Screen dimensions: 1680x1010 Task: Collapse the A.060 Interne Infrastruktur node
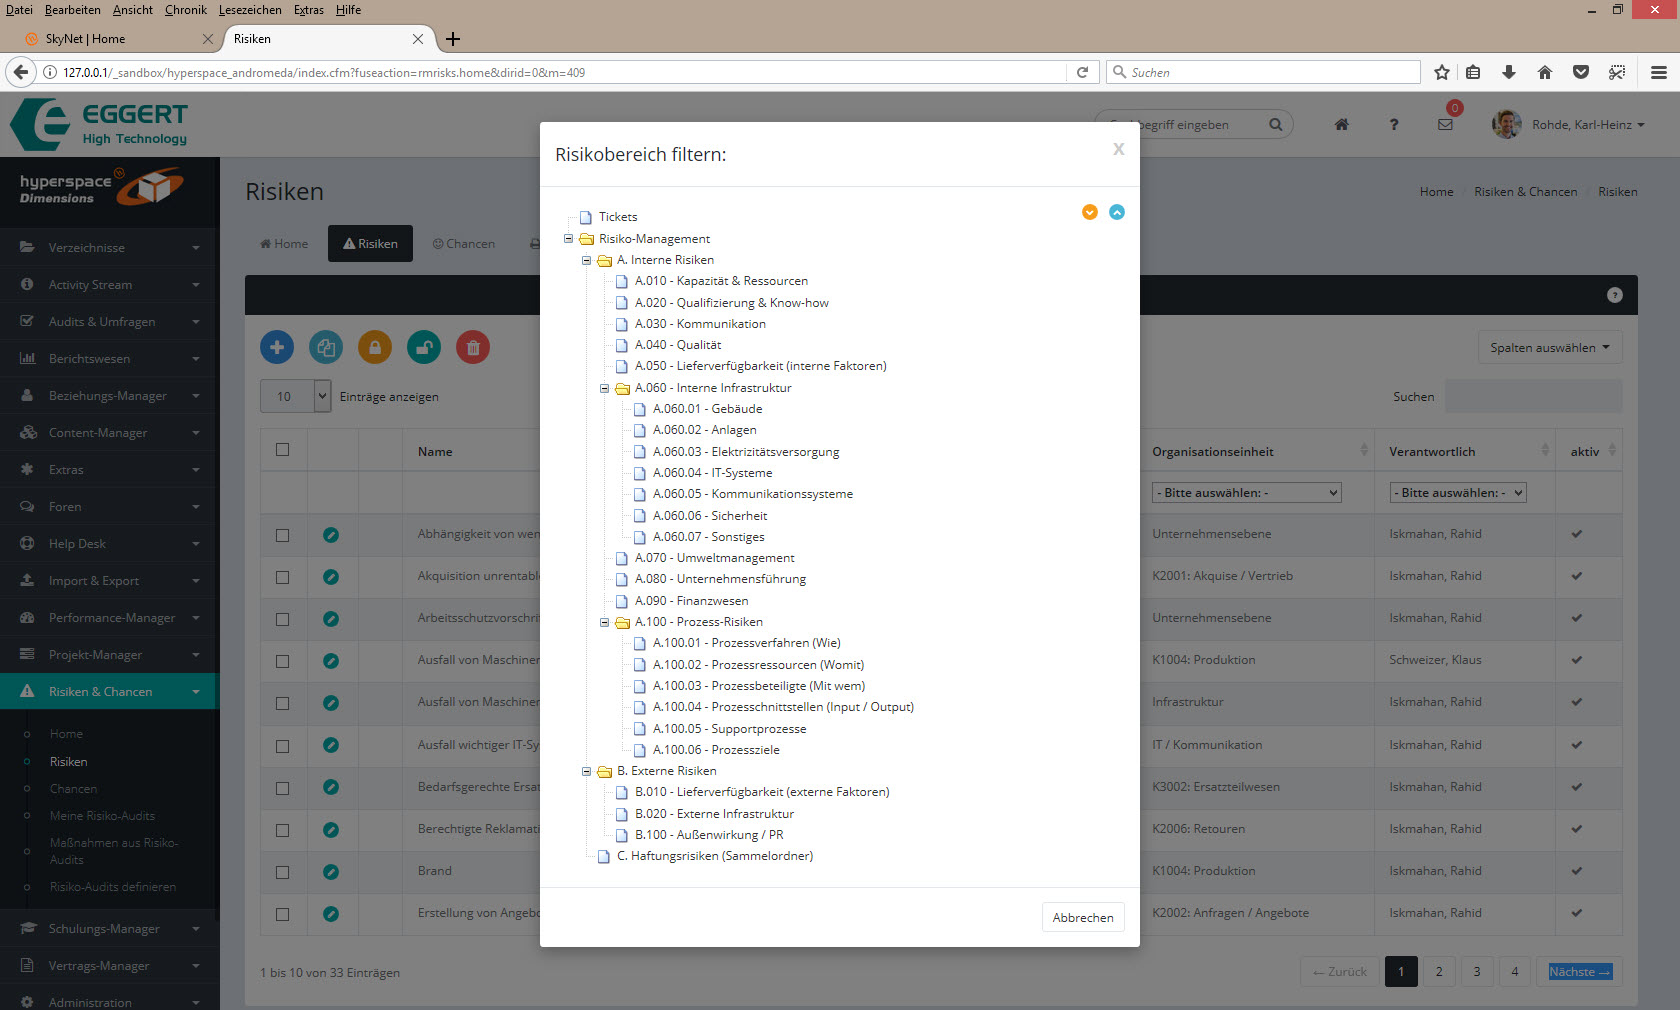tap(604, 388)
